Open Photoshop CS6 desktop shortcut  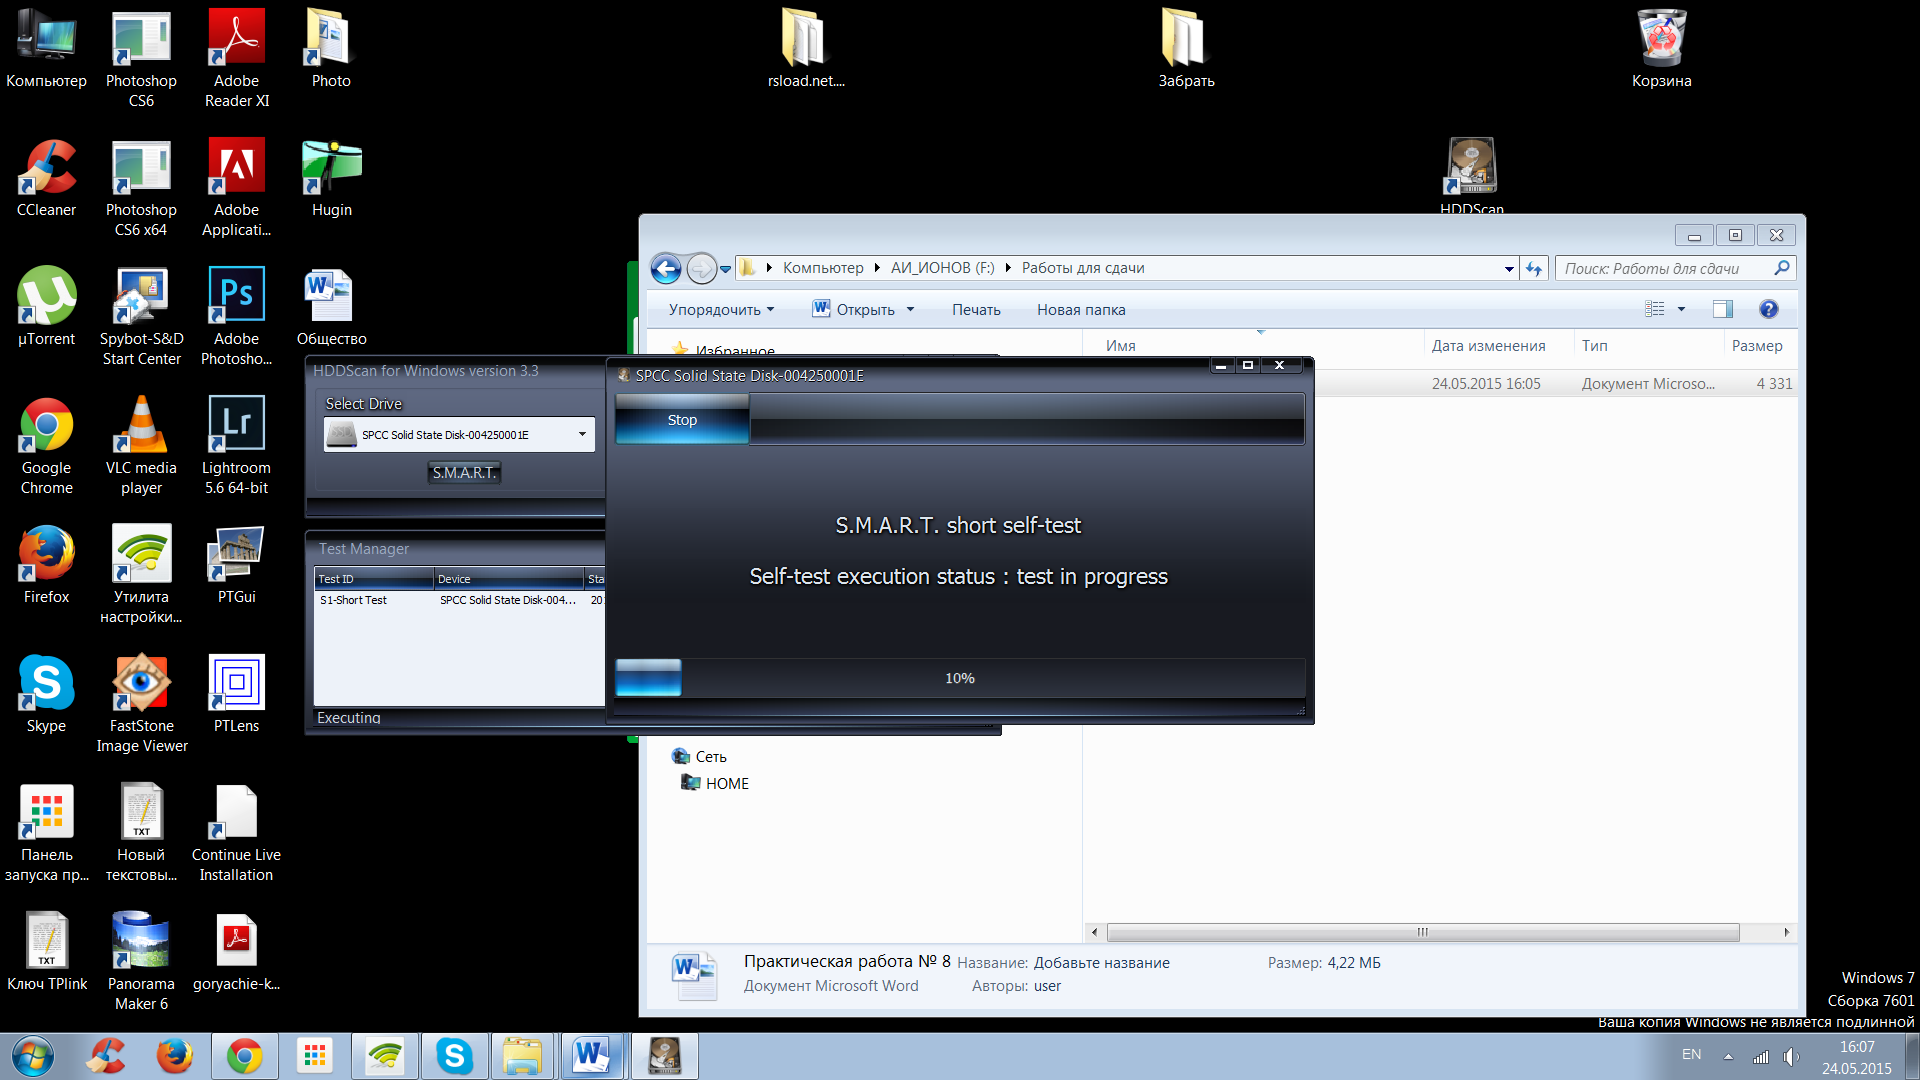(141, 58)
